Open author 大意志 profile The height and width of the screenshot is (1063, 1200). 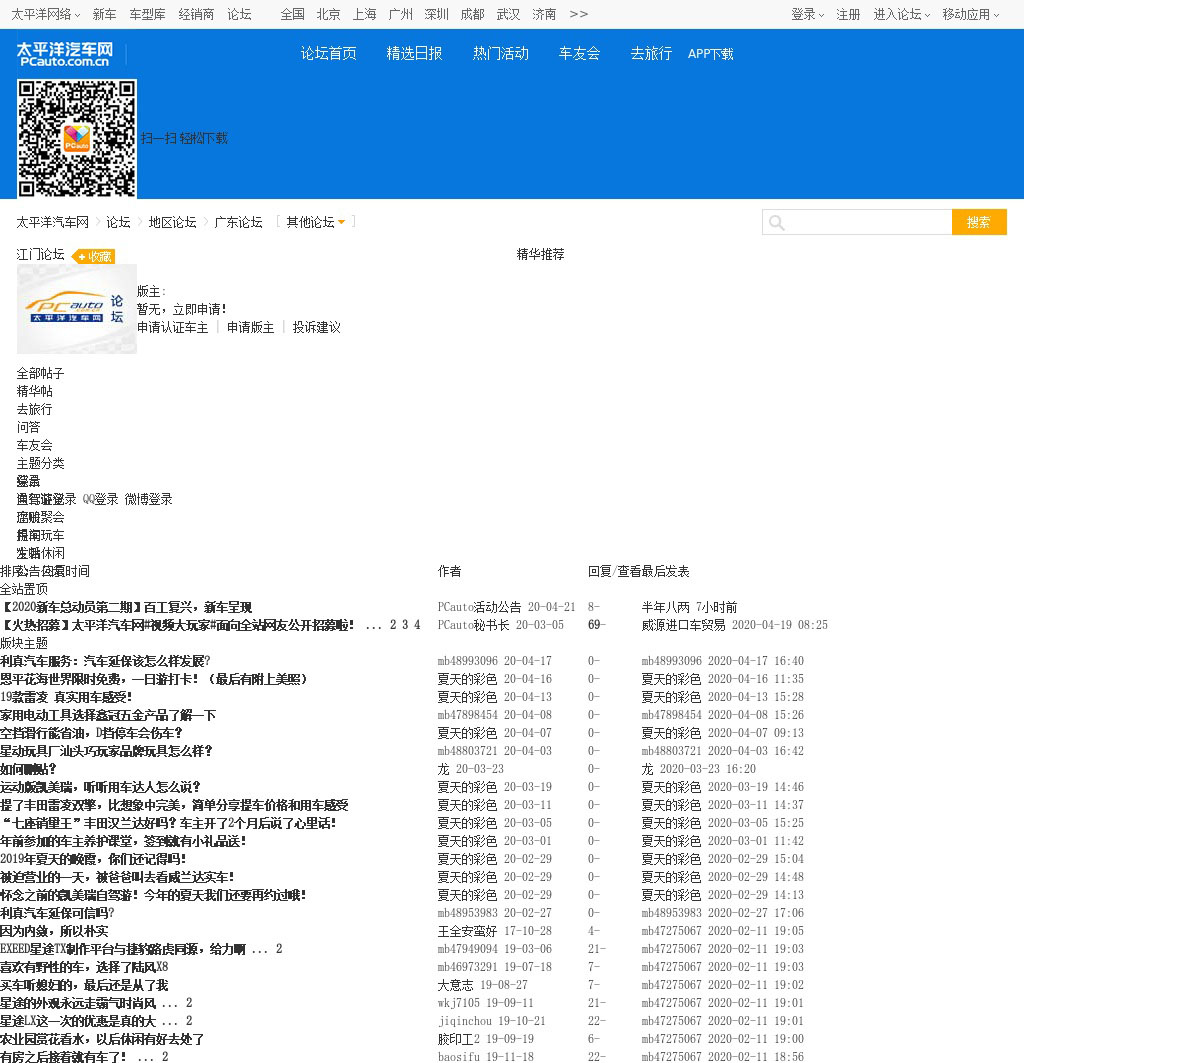click(x=456, y=985)
